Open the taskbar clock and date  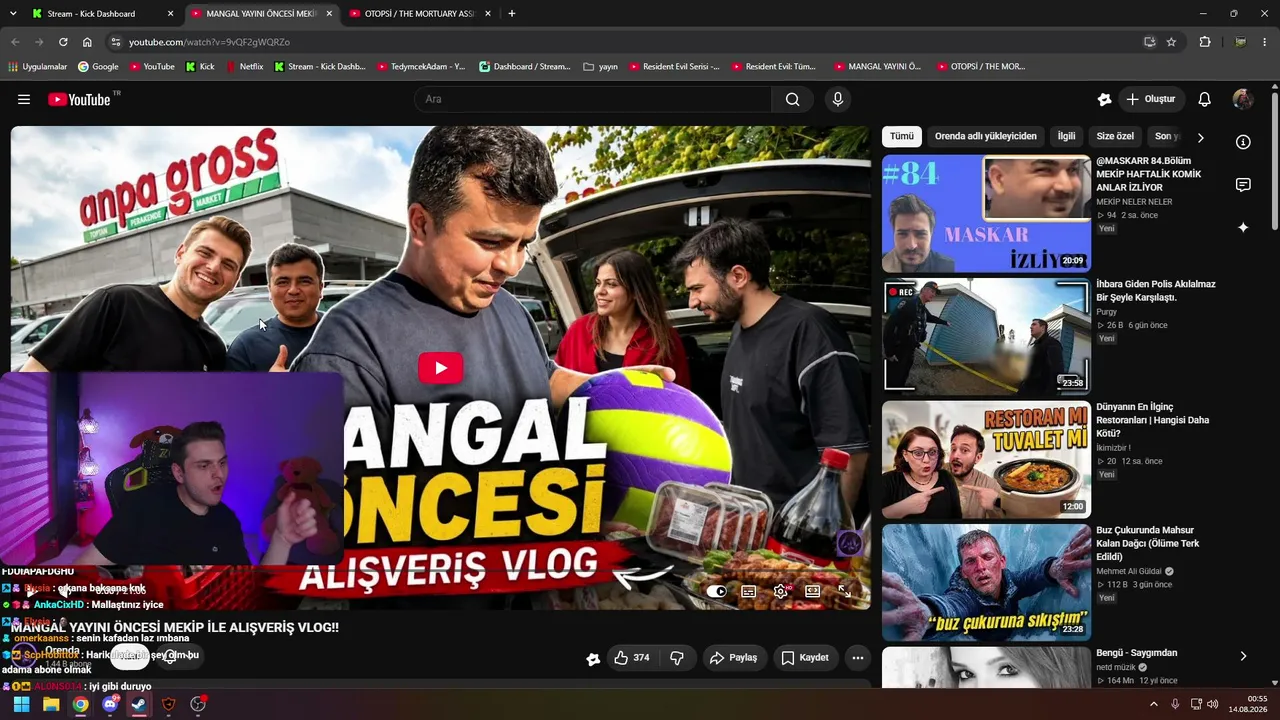tap(1249, 704)
